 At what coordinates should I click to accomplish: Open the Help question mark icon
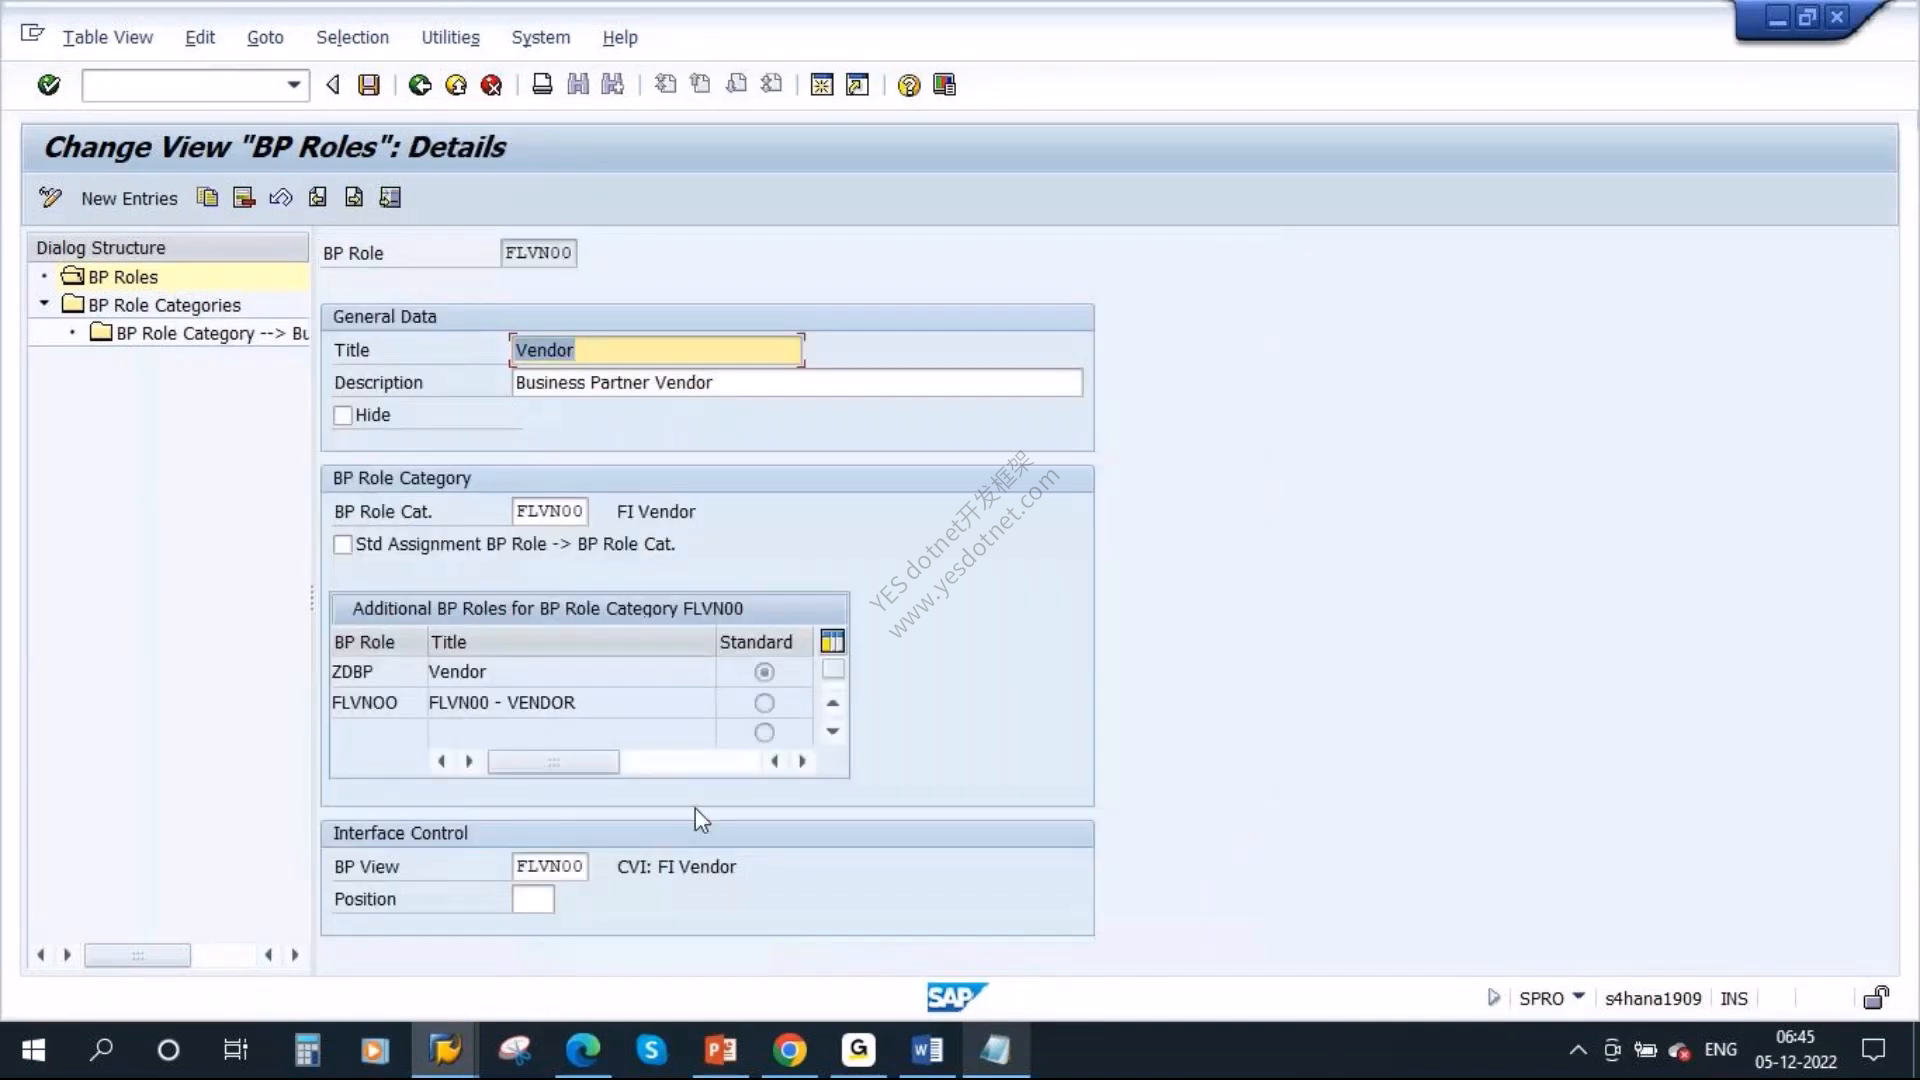(x=908, y=85)
